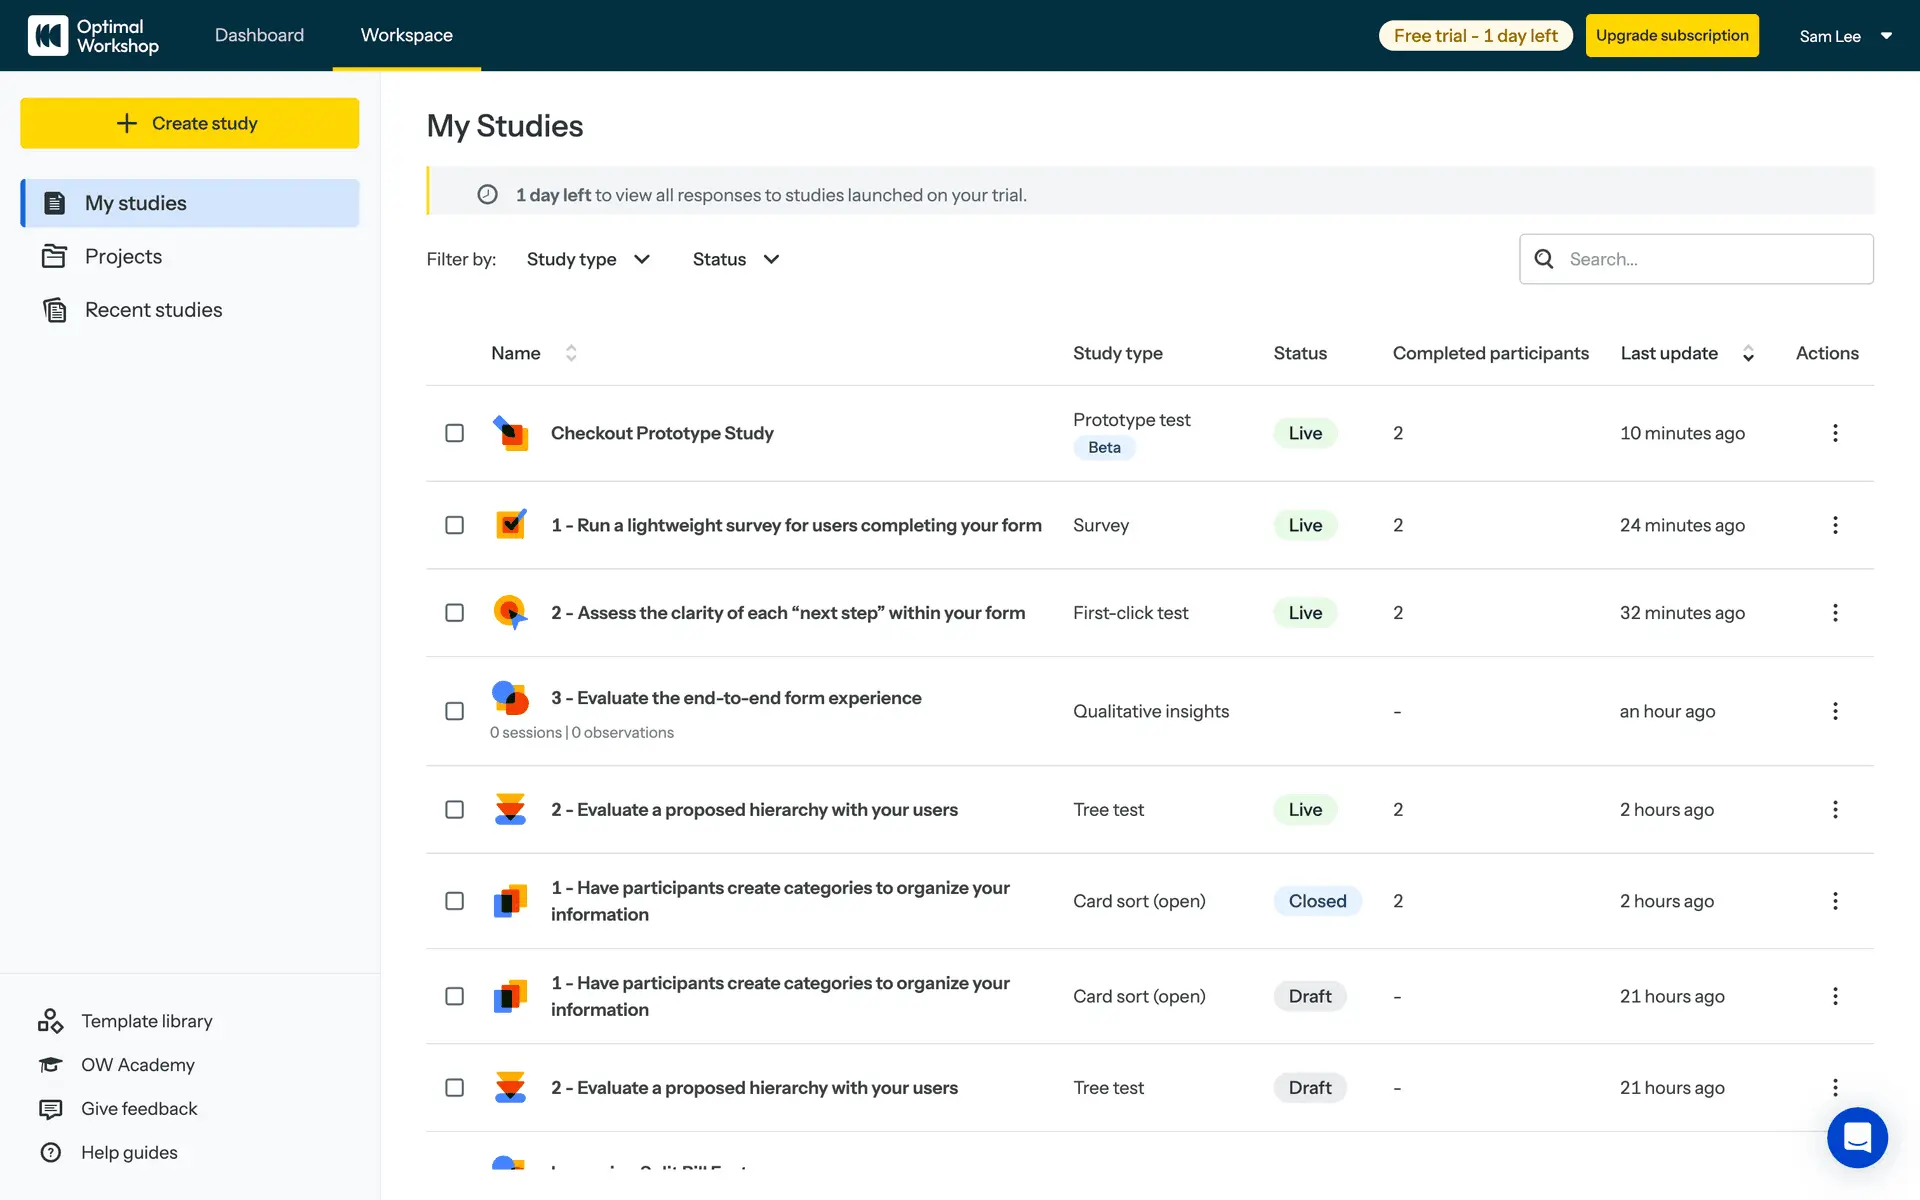This screenshot has height=1200, width=1920.
Task: Tick checkbox for First-click test study
Action: [x=455, y=613]
